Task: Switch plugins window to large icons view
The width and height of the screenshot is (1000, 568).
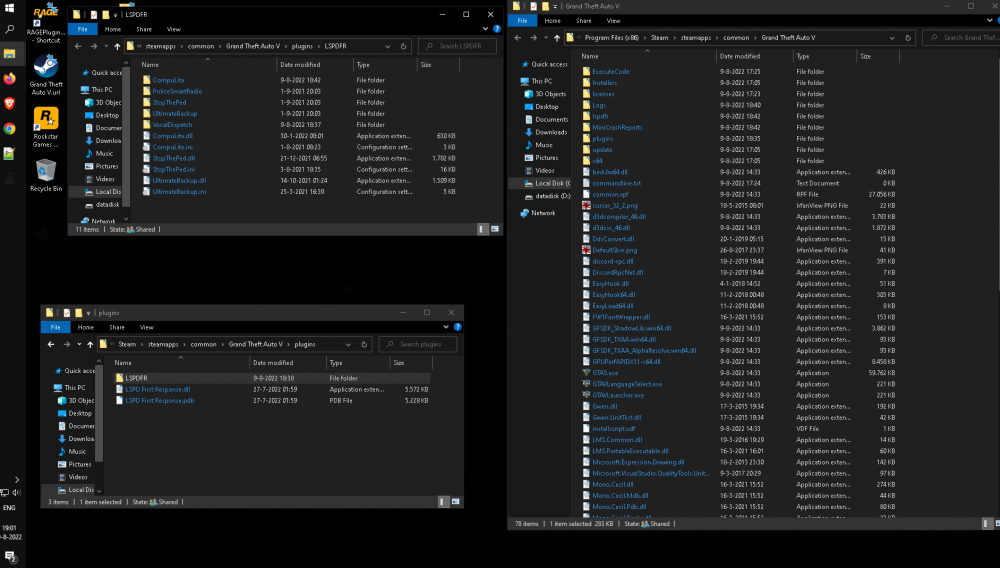Action: pyautogui.click(x=457, y=501)
